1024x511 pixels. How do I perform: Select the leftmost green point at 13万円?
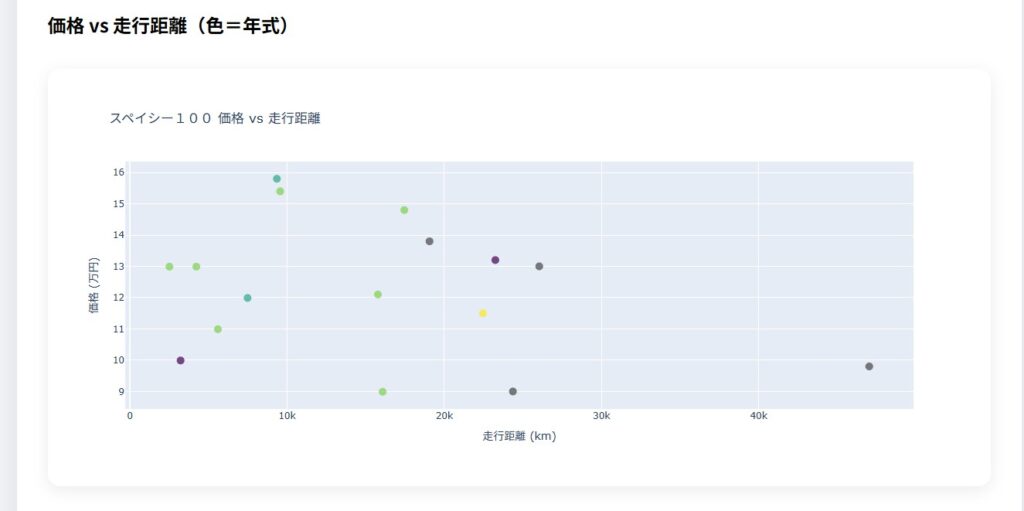(169, 266)
